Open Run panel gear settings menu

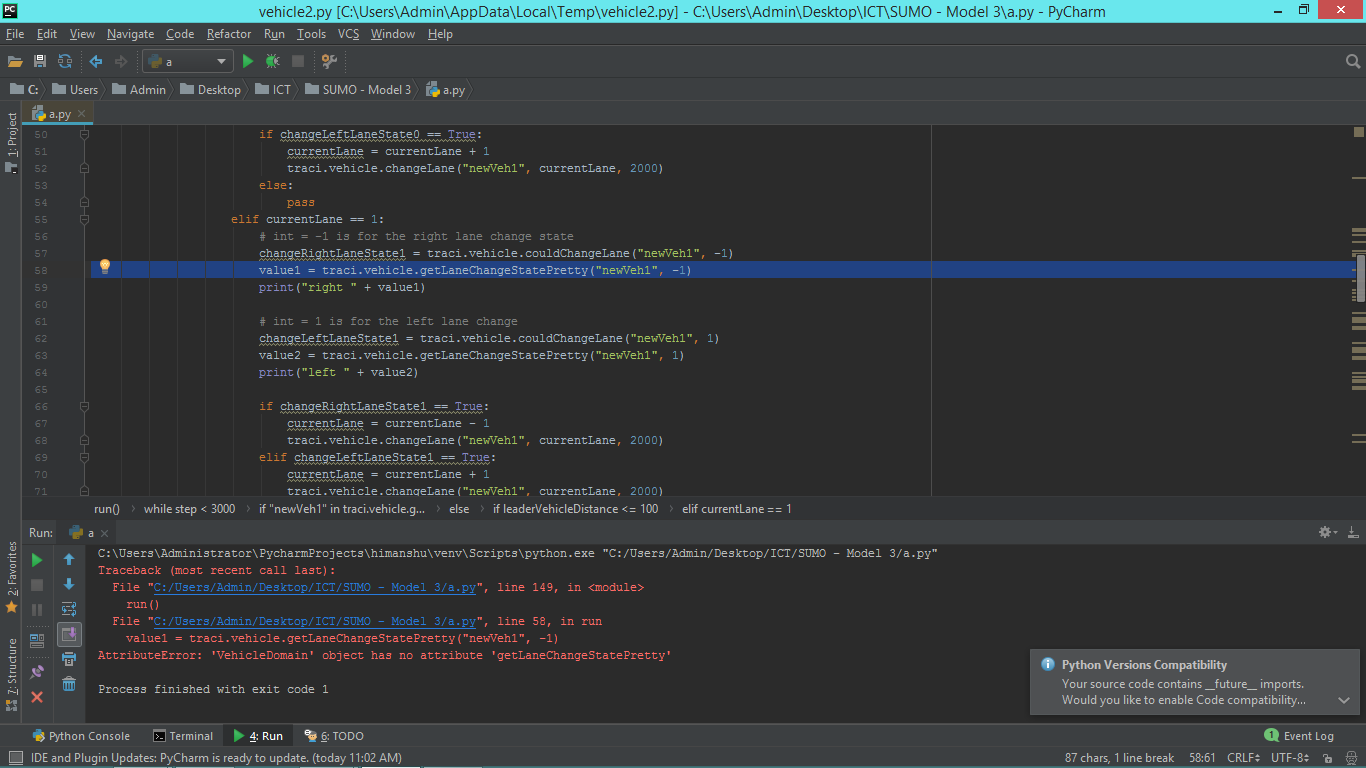pos(1328,533)
